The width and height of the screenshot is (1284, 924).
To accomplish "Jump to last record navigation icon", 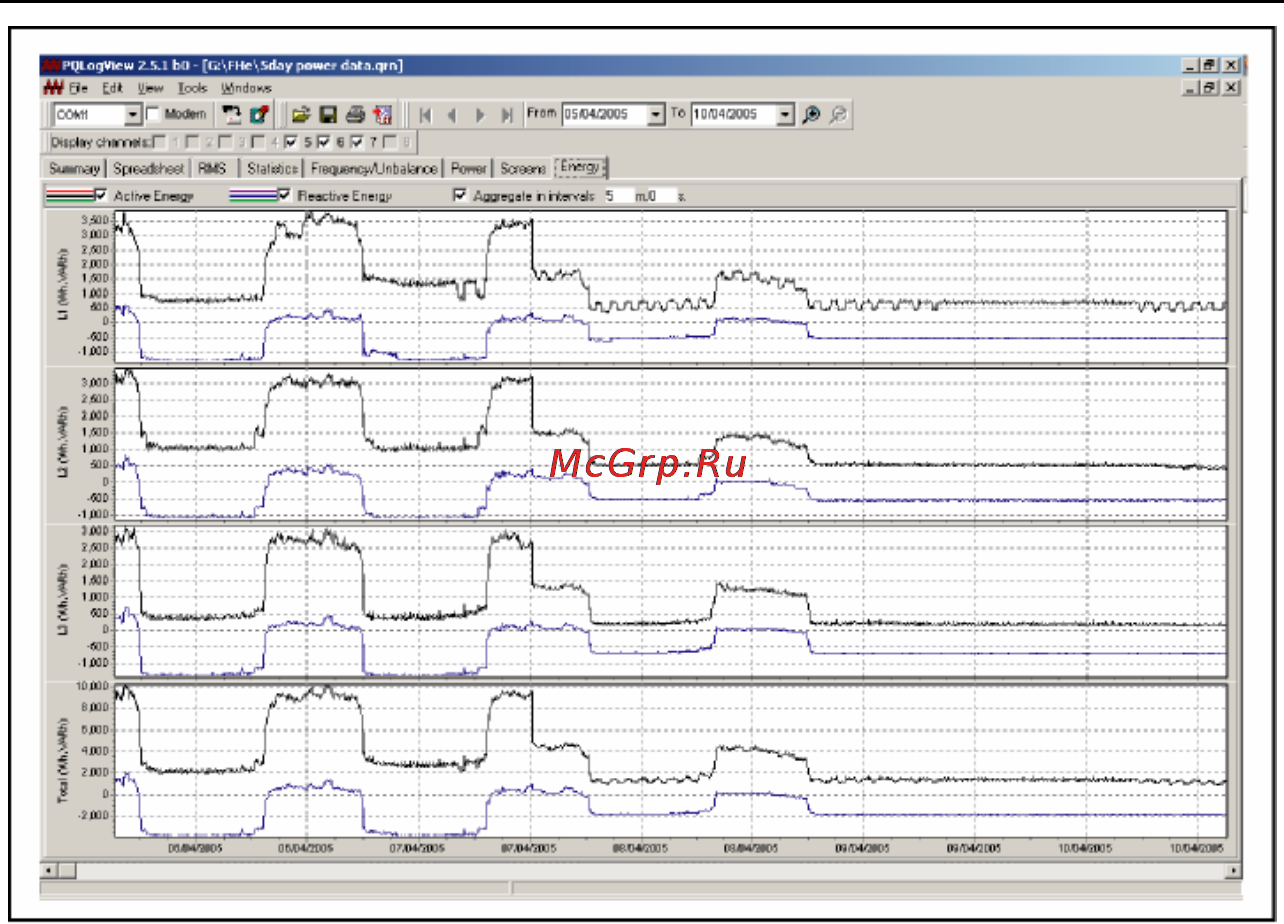I will pos(506,114).
